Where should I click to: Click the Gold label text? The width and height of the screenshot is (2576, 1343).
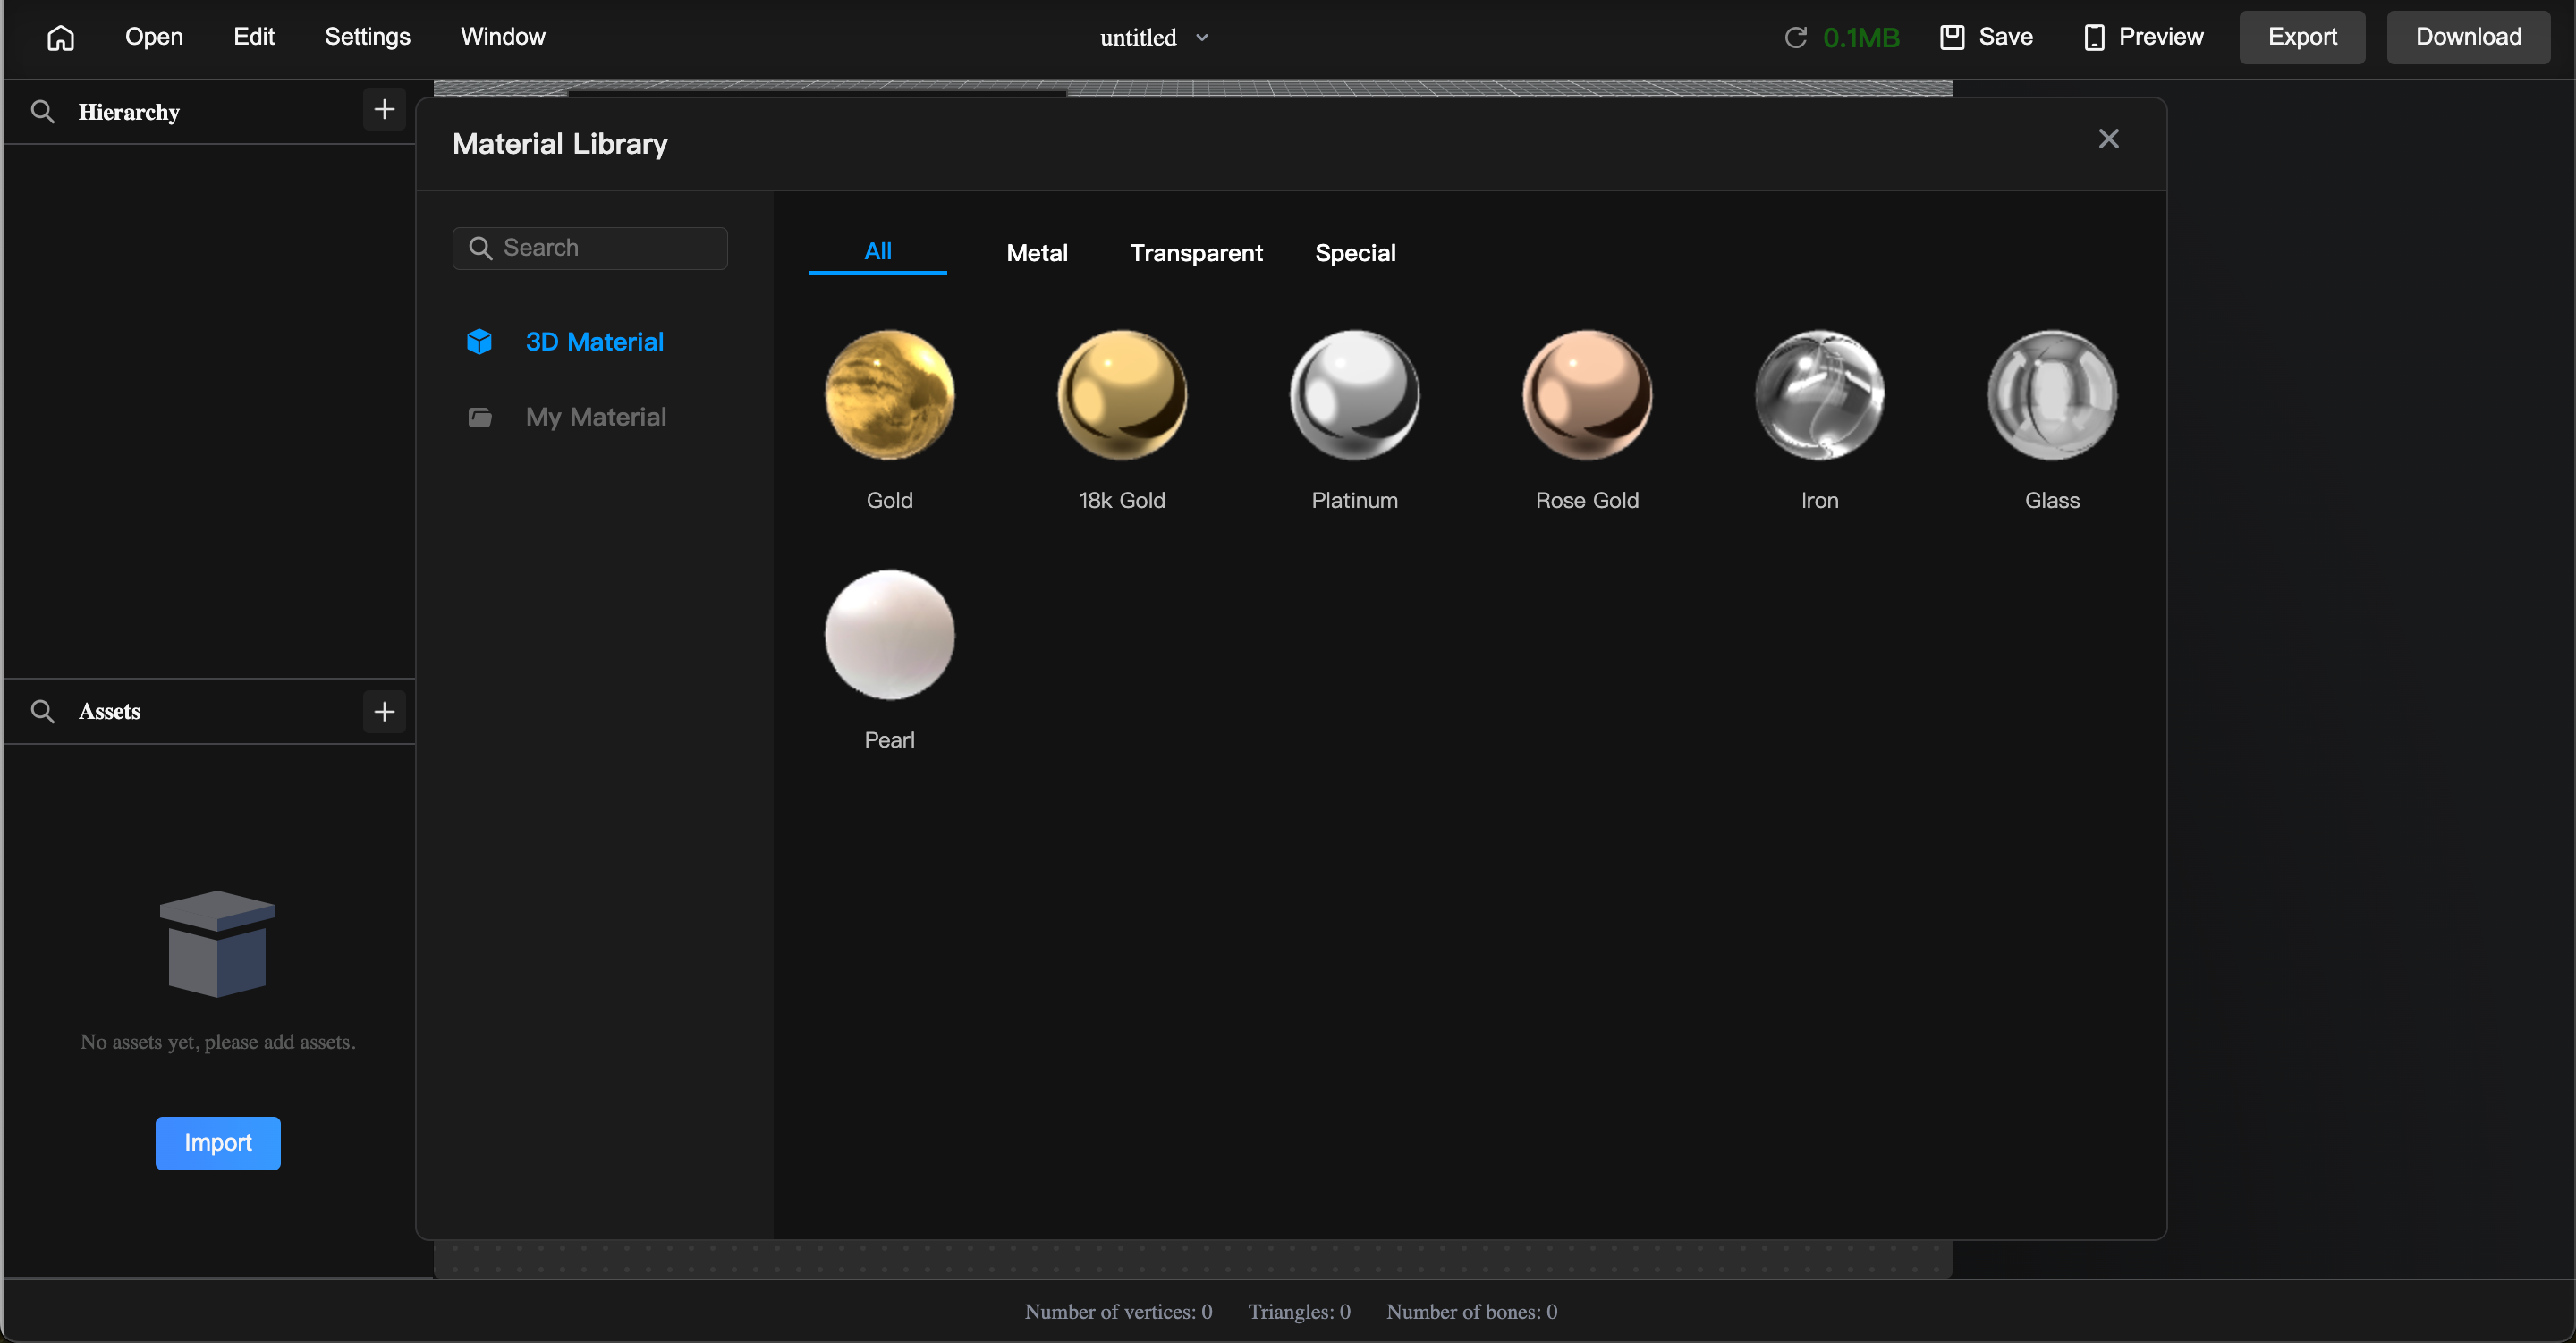pos(890,500)
